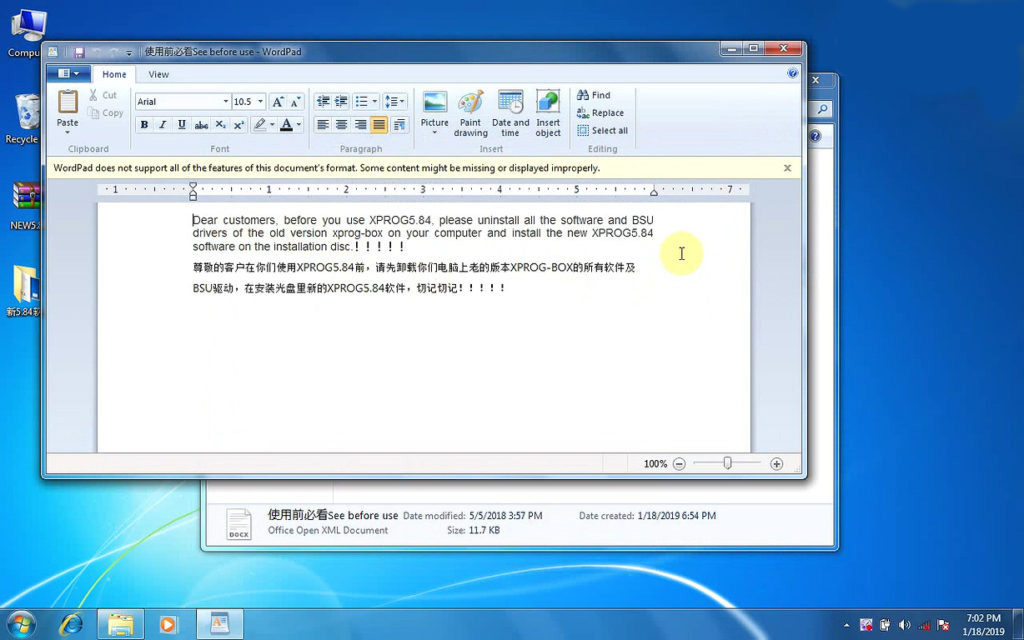
Task: Zoom out with the minus button
Action: tap(679, 464)
